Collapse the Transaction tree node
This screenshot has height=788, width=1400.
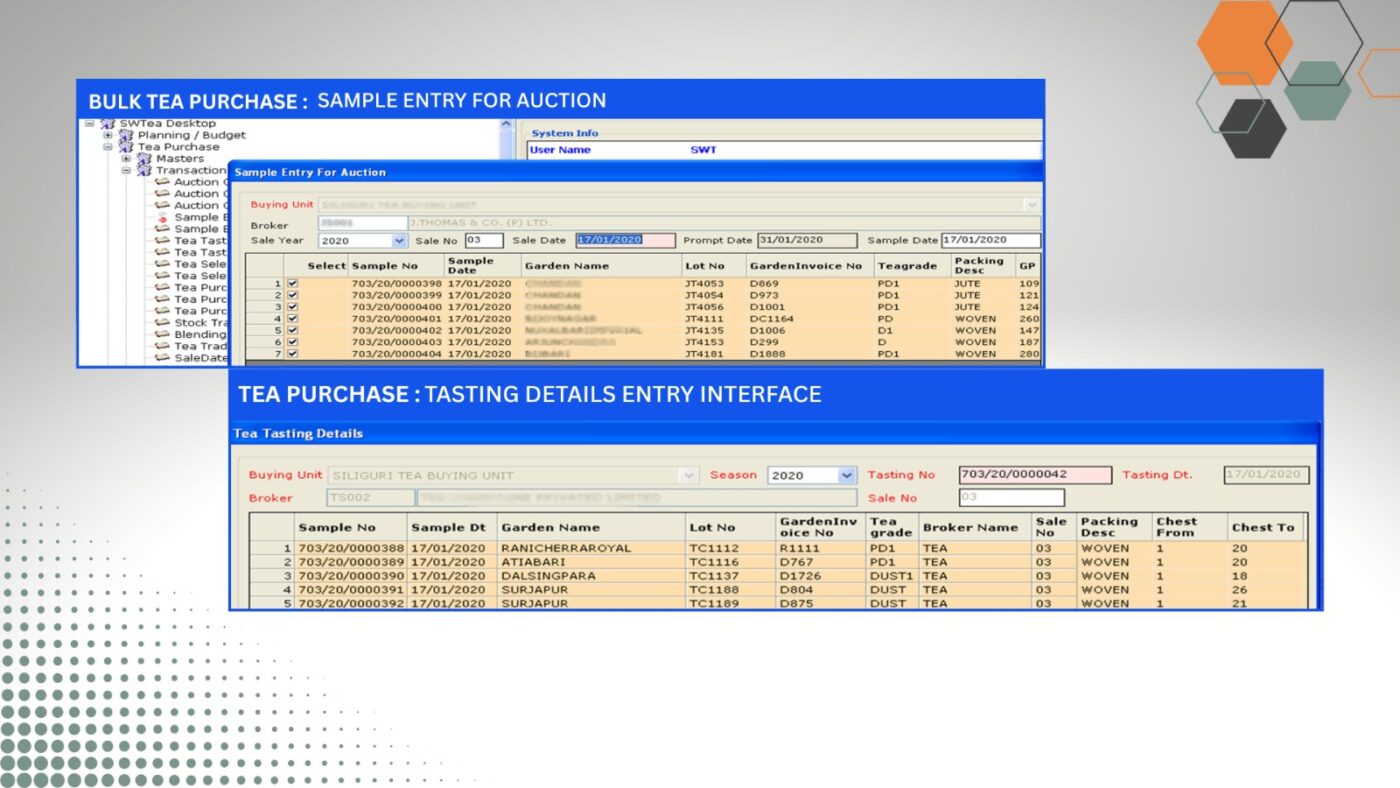coord(126,170)
